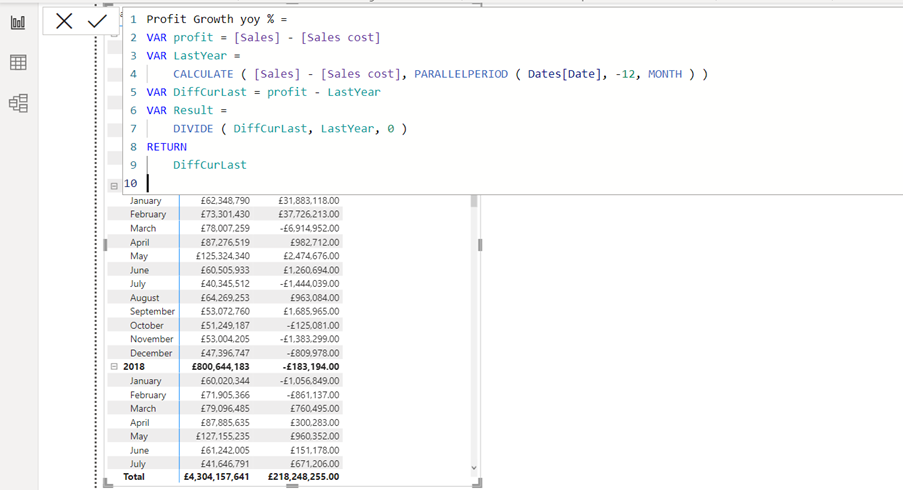This screenshot has height=490, width=903.
Task: Open the Model relationships view
Action: 18,103
